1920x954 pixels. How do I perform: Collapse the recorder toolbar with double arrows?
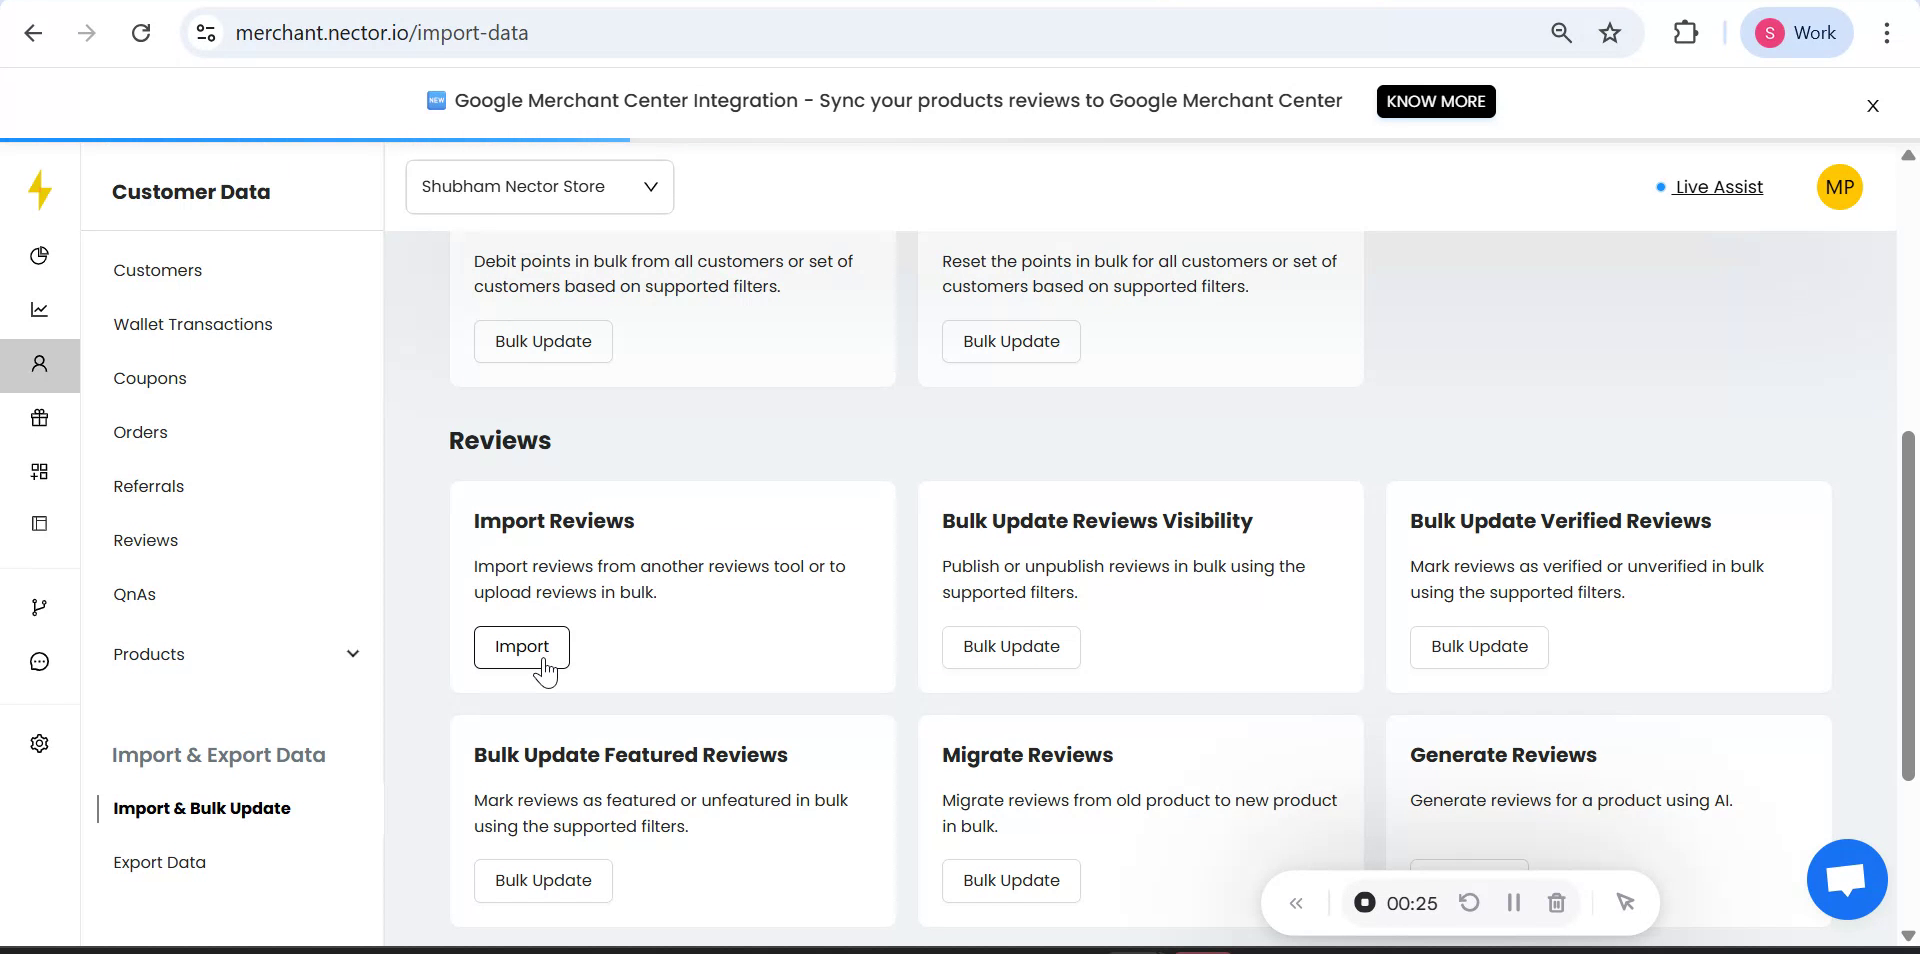pos(1296,904)
